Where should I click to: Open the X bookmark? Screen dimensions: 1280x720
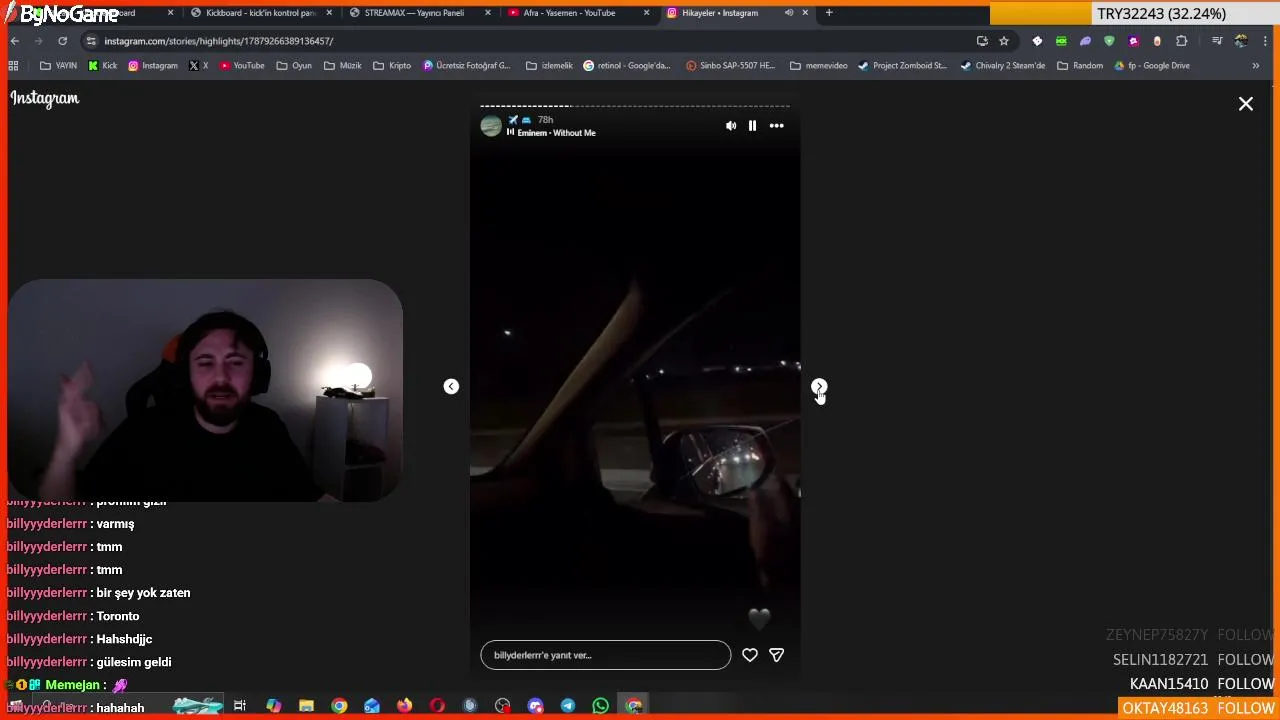[x=199, y=66]
